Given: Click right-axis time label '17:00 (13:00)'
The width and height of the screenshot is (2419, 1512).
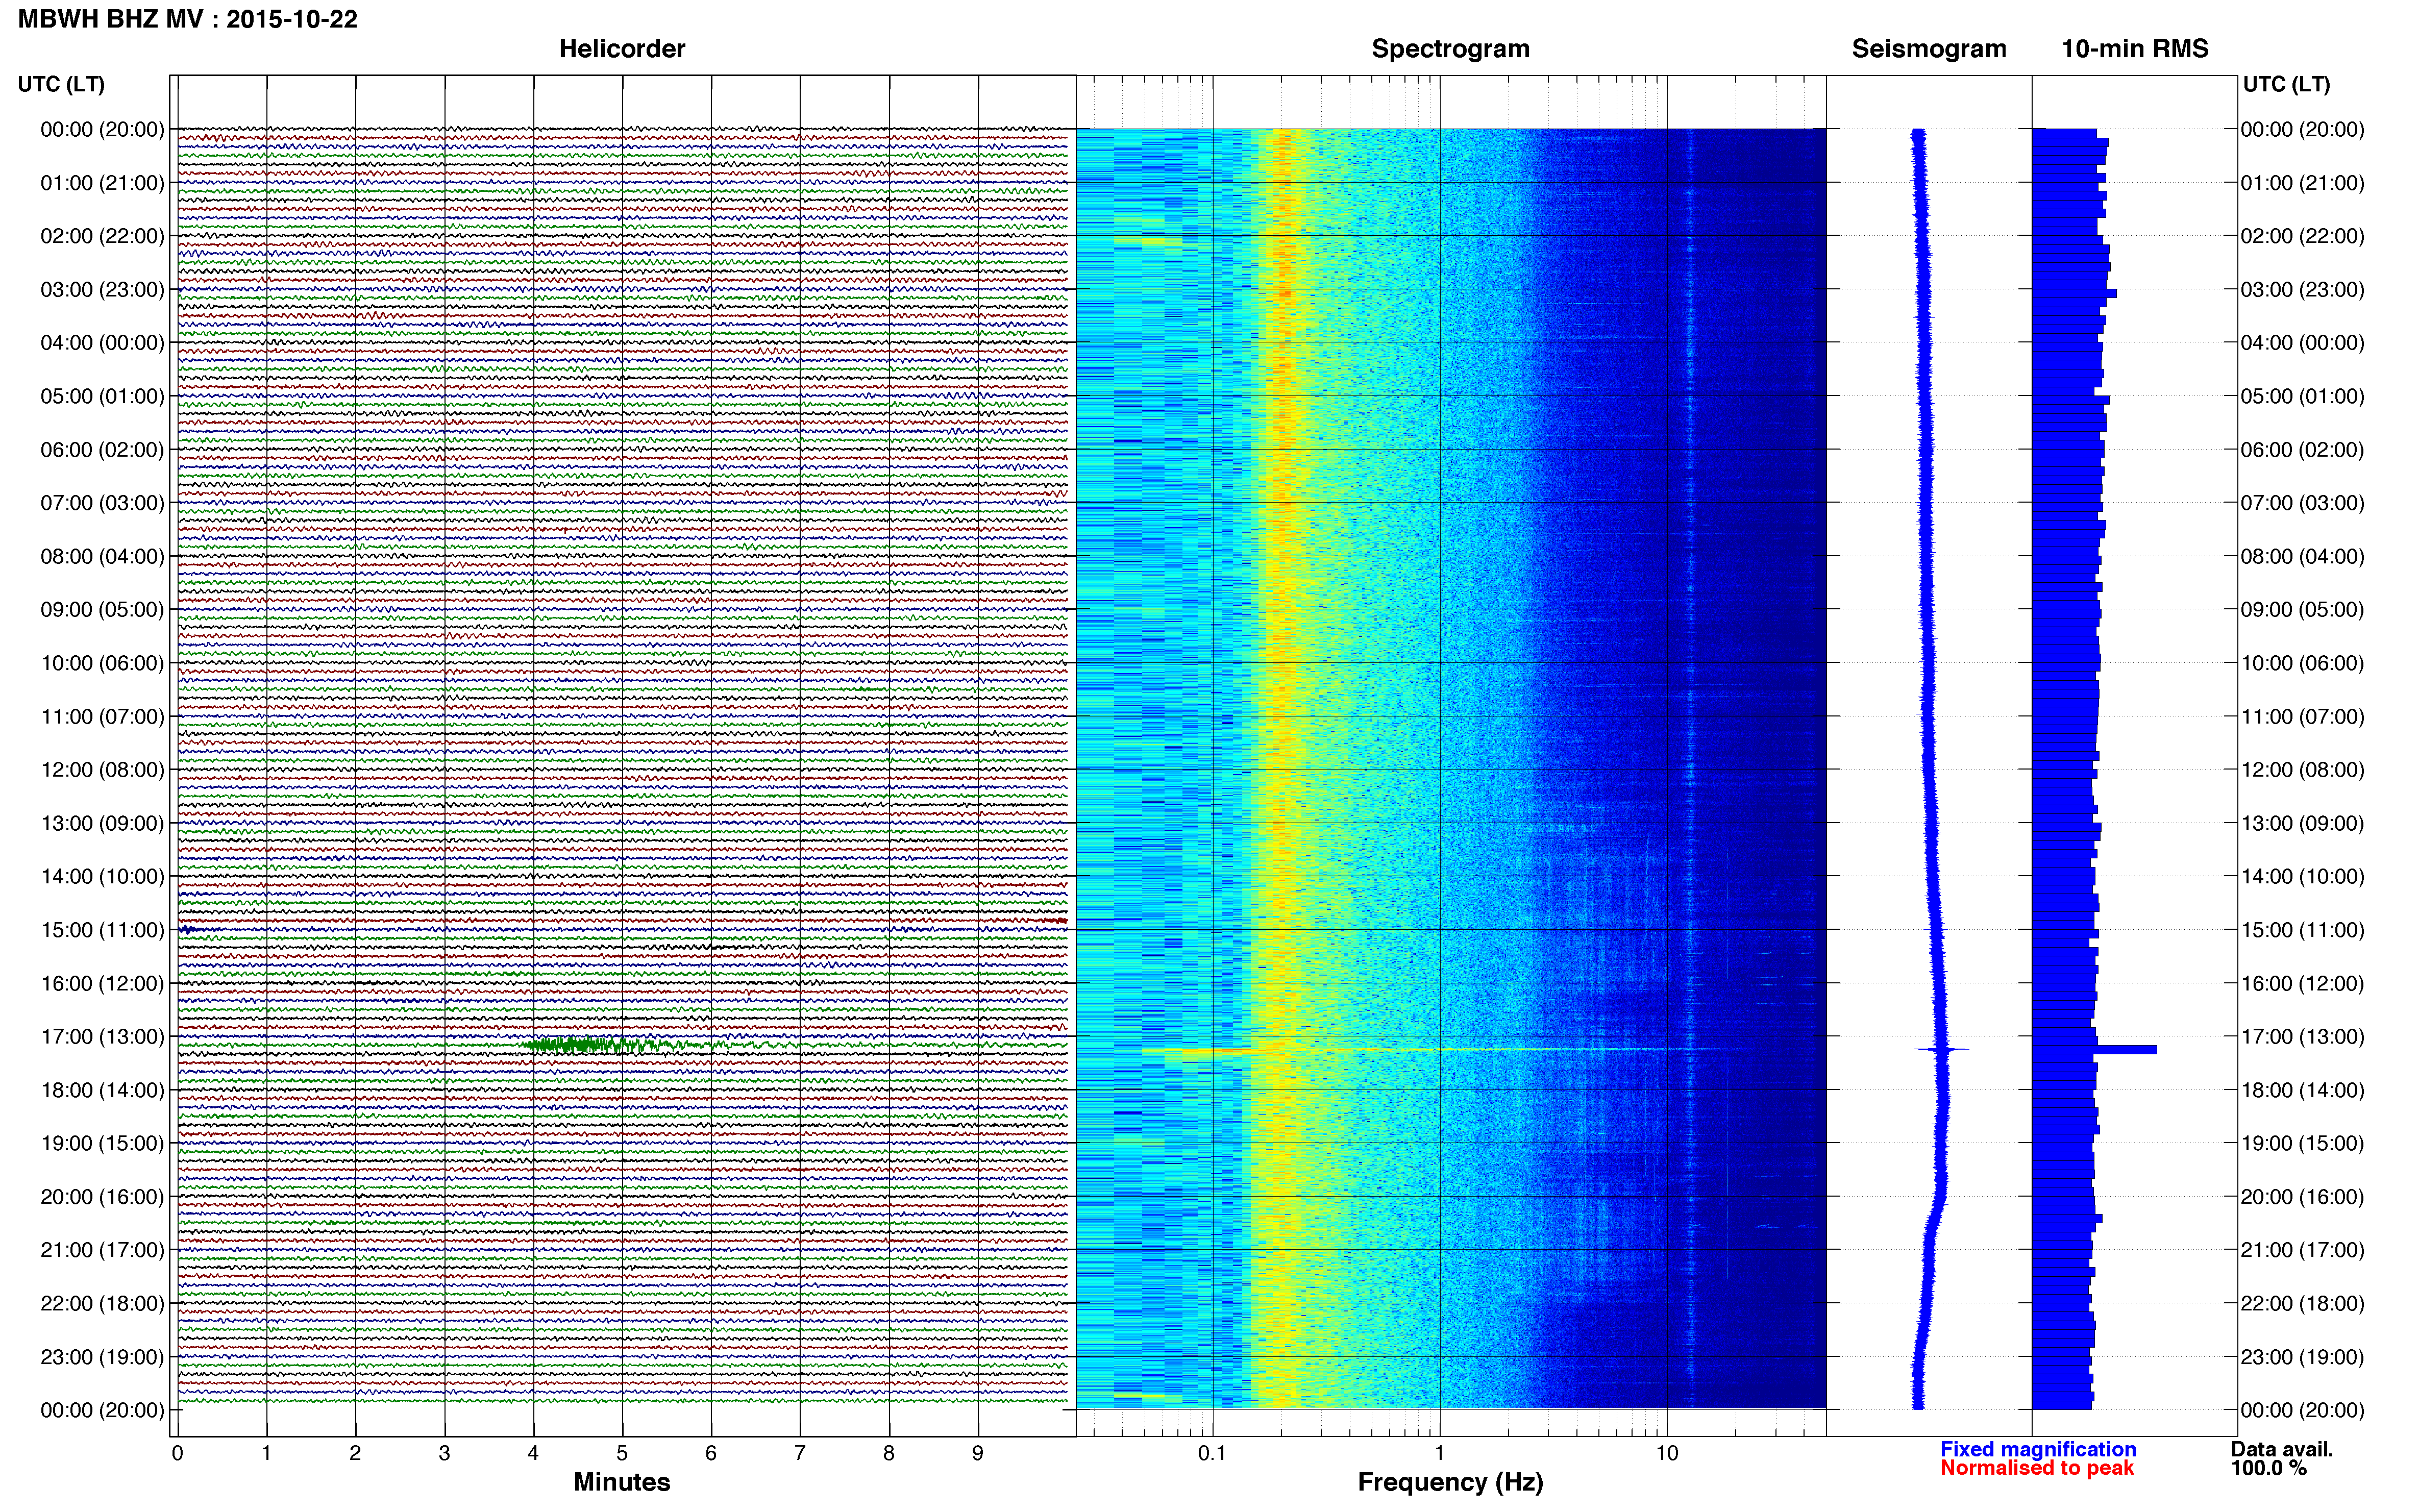Looking at the screenshot, I should (x=2302, y=1037).
